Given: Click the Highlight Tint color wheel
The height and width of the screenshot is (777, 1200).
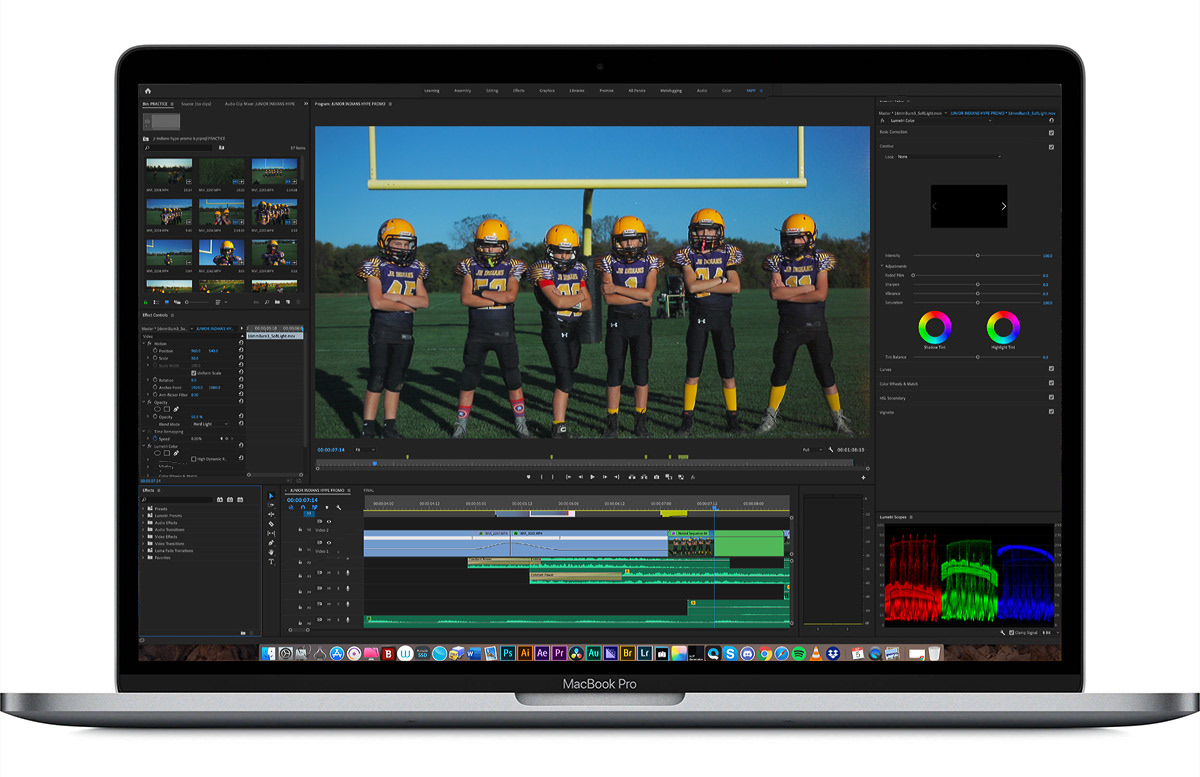Looking at the screenshot, I should point(1003,327).
